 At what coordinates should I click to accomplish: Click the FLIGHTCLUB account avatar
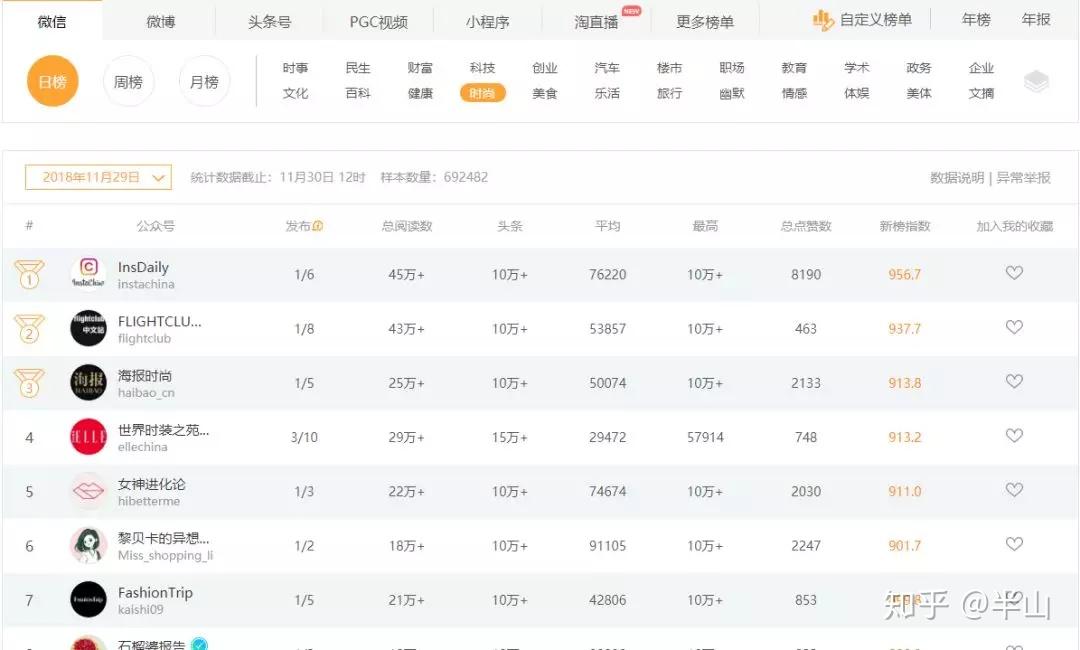pyautogui.click(x=88, y=328)
